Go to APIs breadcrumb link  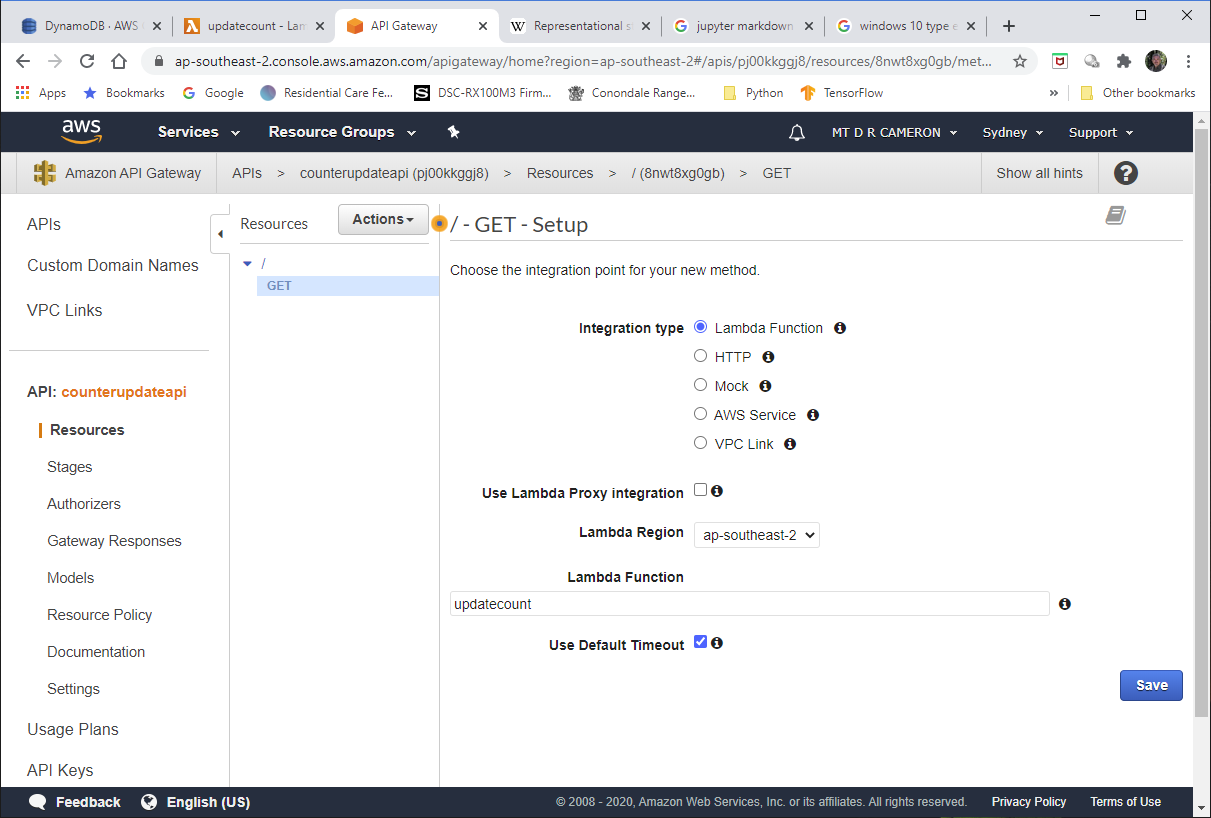(247, 173)
